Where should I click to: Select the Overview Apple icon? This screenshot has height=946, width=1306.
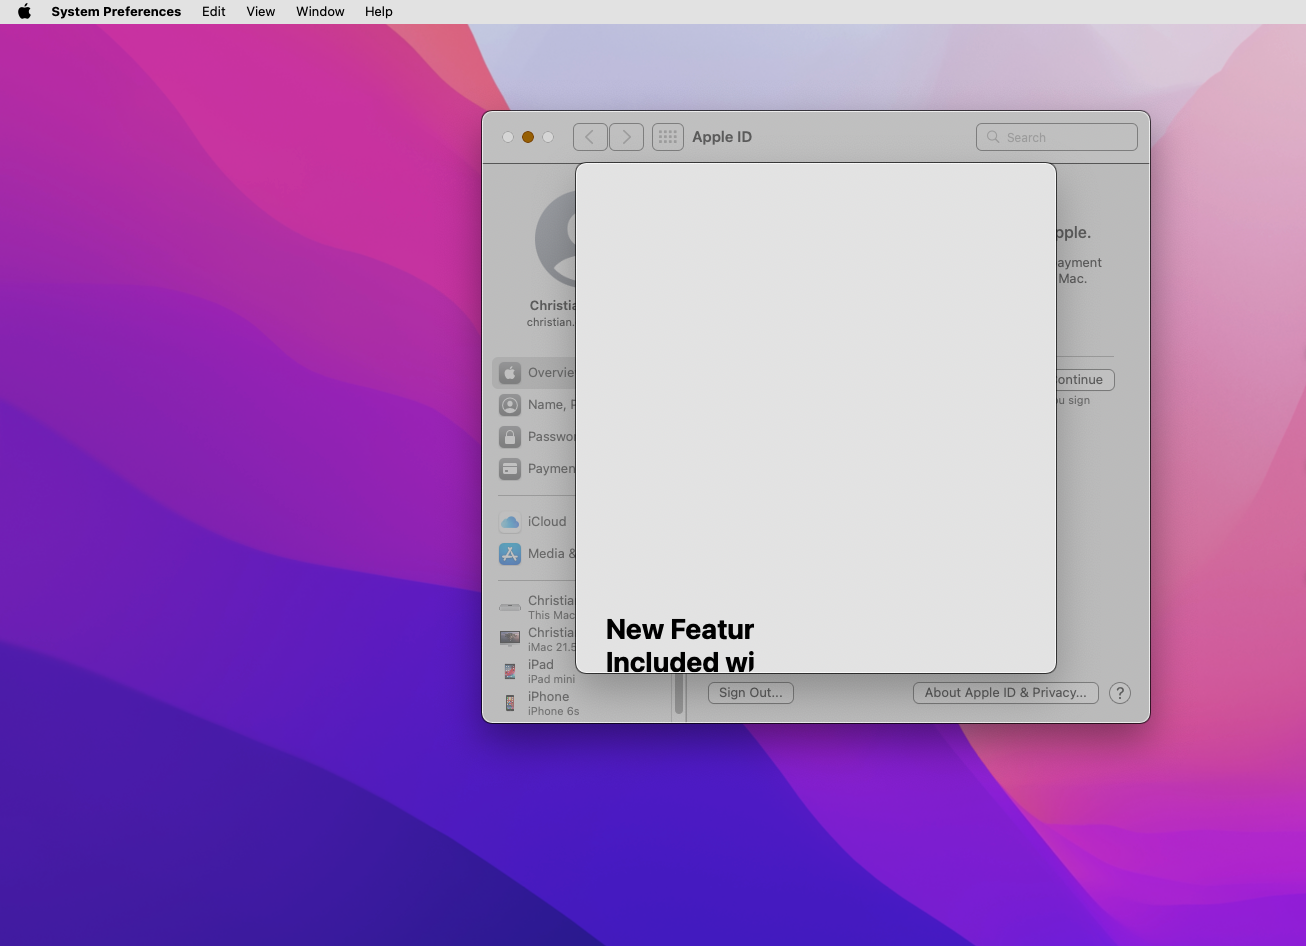point(510,373)
